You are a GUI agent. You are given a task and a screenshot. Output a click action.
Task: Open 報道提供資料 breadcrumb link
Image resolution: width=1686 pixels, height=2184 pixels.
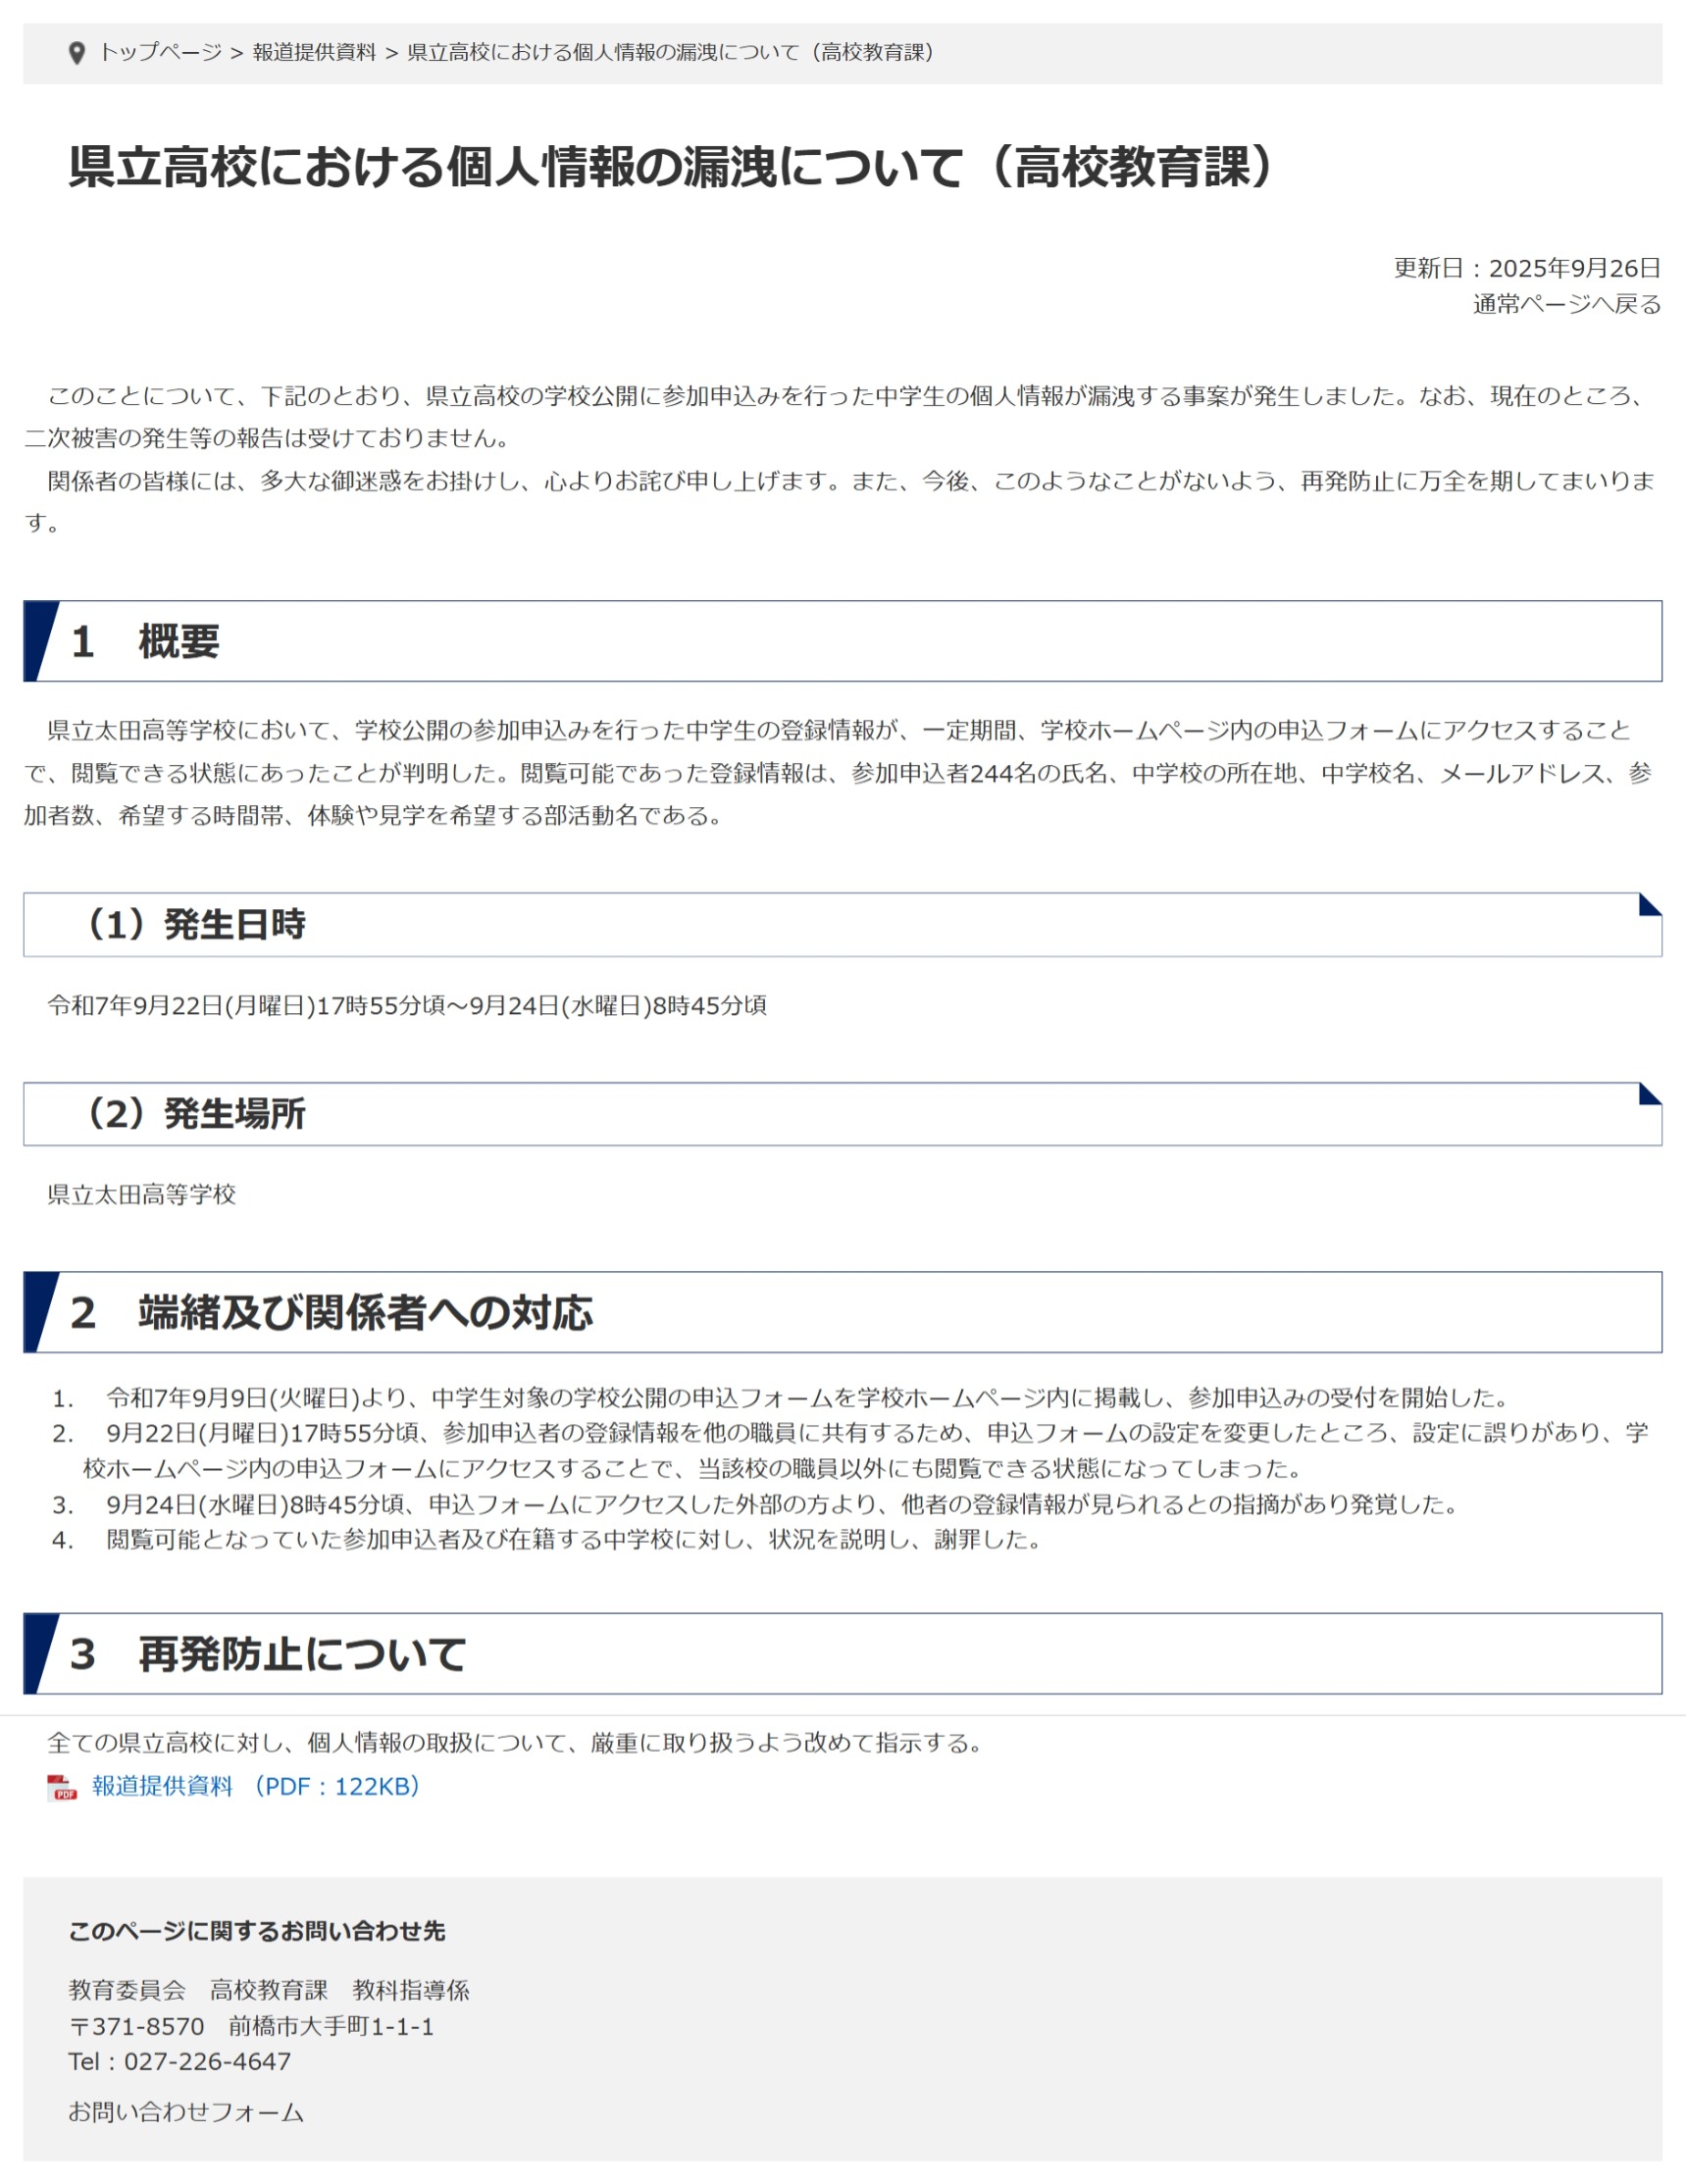click(314, 52)
